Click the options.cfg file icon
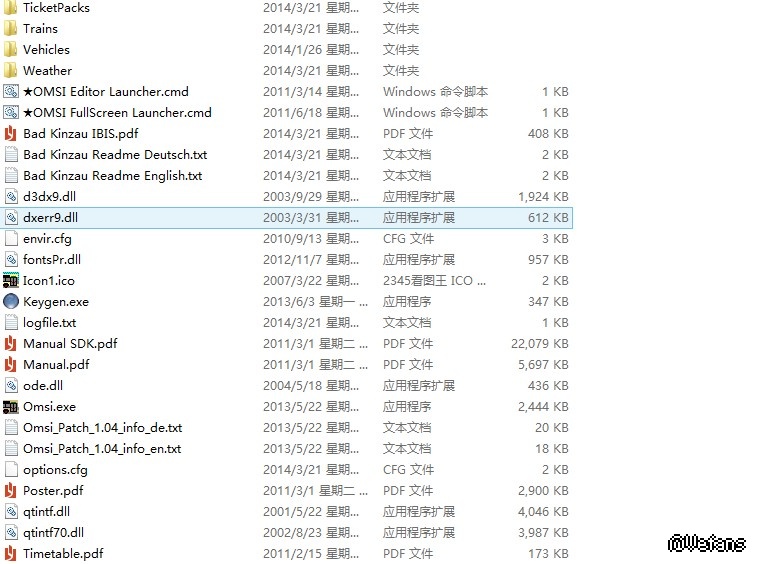Viewport: 757px width, 564px height. pos(11,470)
